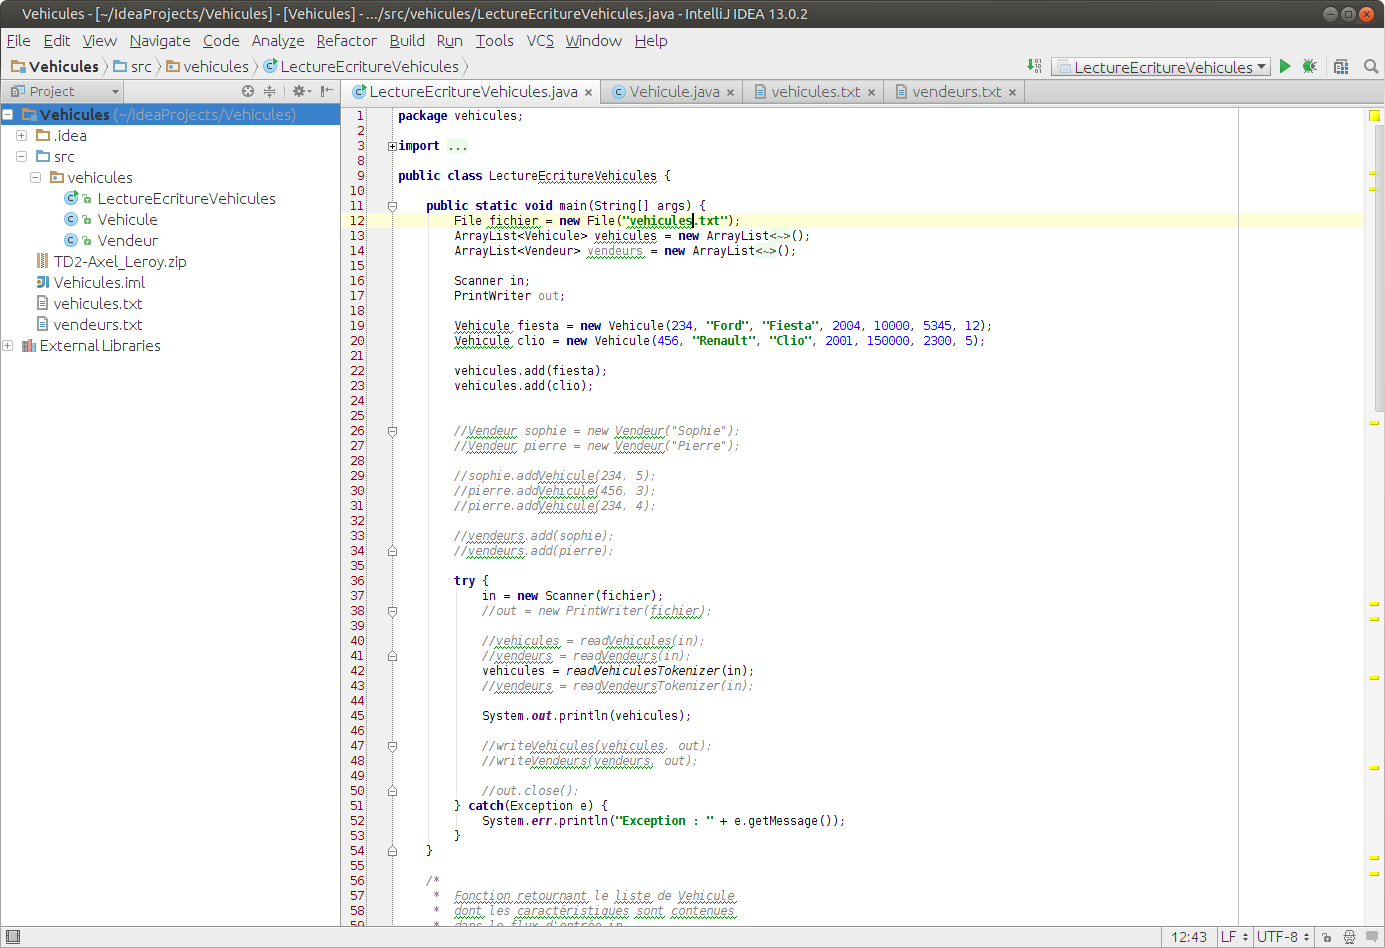Toggle the read-only lock icon in status bar
This screenshot has width=1385, height=948.
1327,937
